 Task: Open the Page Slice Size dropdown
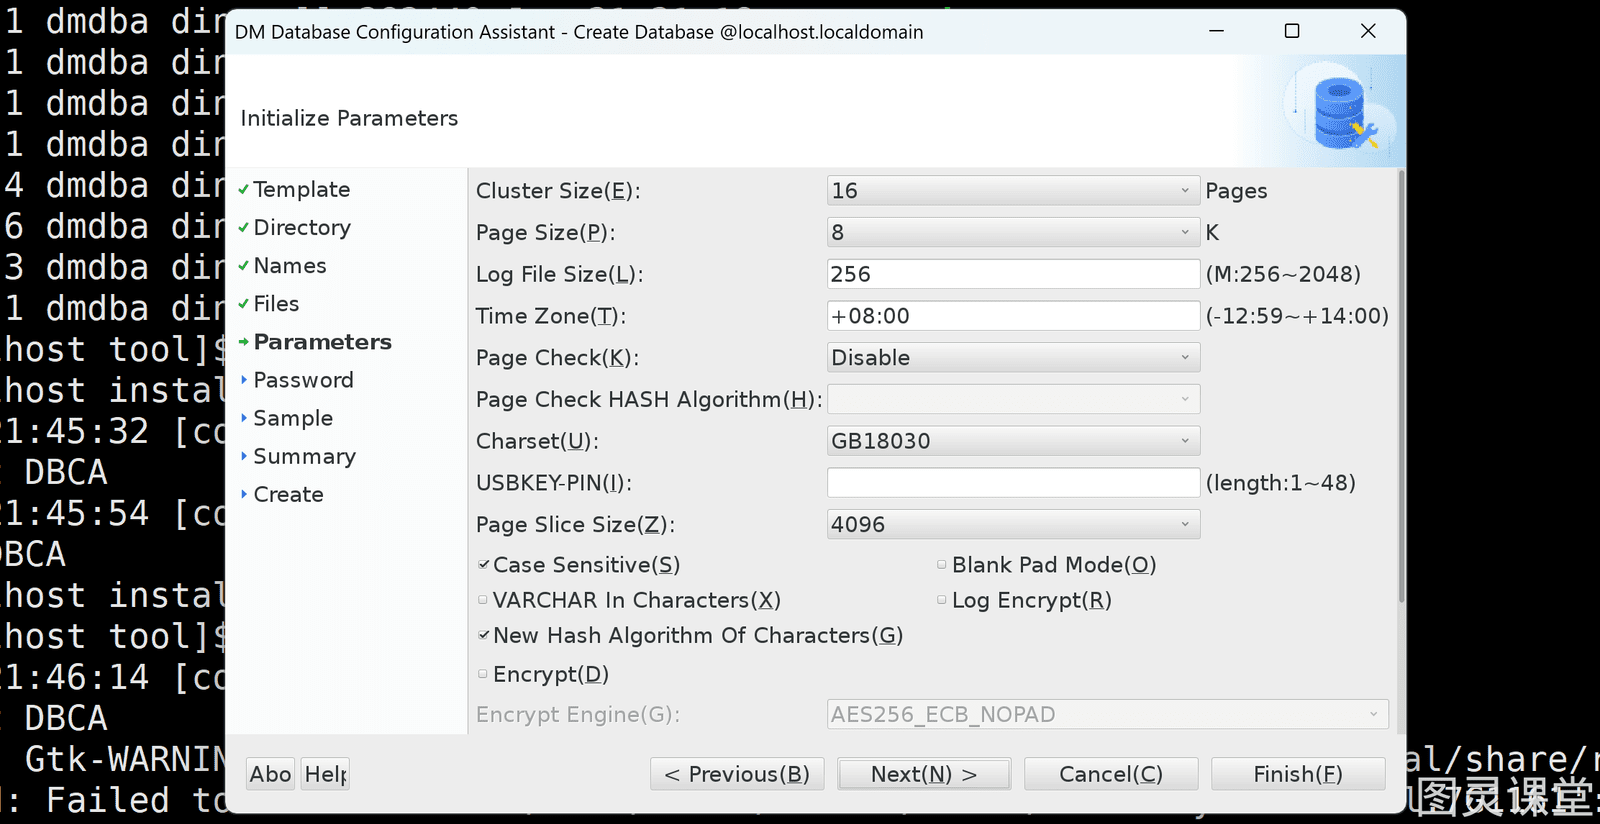click(x=1013, y=524)
